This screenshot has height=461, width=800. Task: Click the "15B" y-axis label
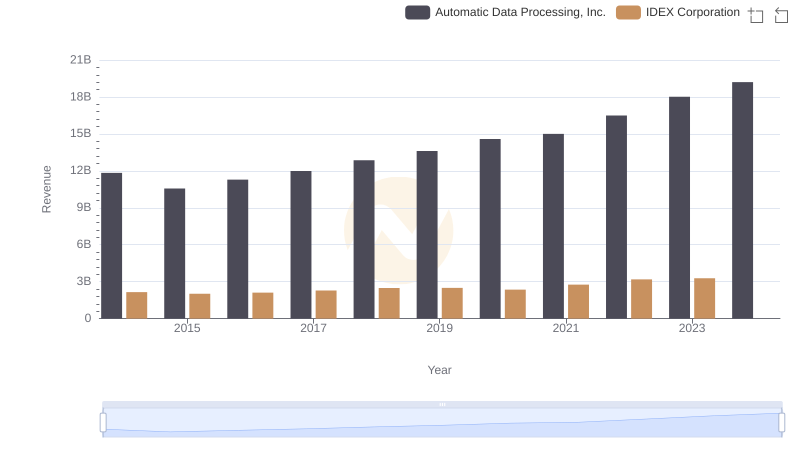[81, 134]
